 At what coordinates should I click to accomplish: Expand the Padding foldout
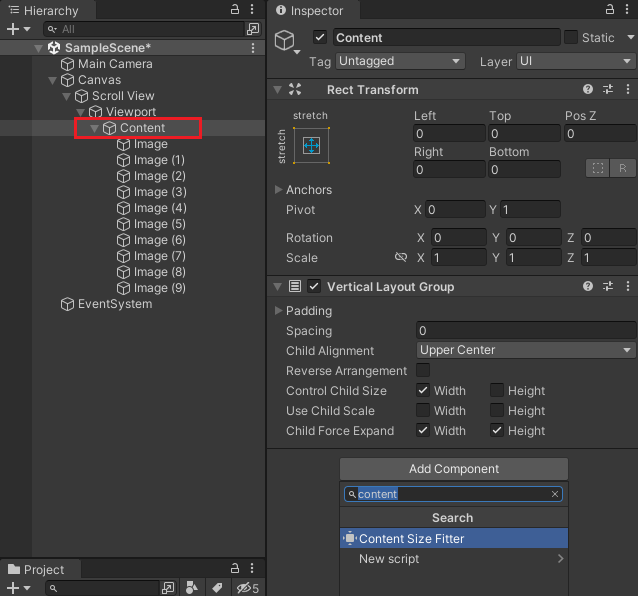coord(278,310)
